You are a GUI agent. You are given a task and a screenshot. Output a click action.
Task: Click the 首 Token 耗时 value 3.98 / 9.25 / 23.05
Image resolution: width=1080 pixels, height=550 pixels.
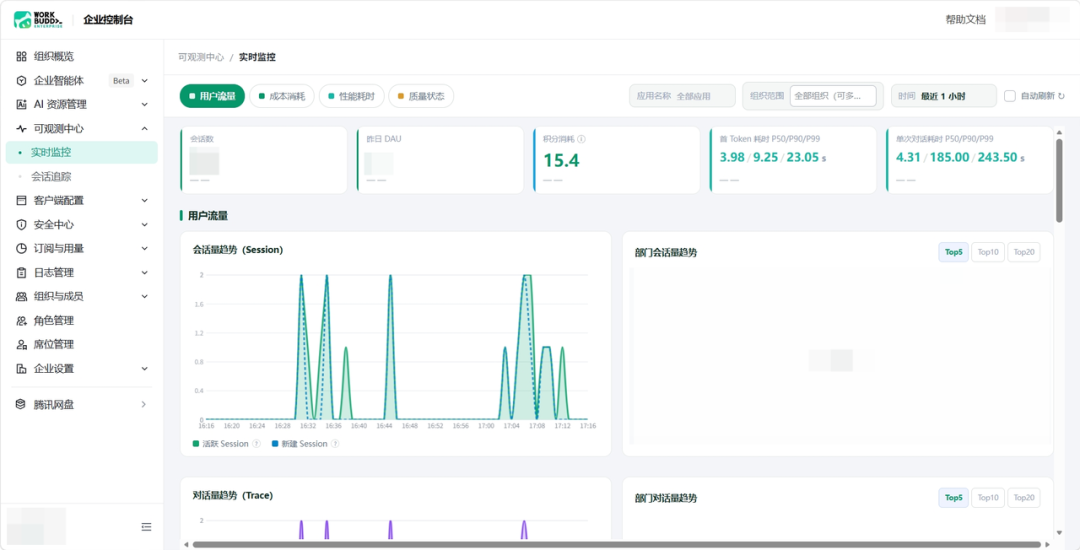point(773,158)
